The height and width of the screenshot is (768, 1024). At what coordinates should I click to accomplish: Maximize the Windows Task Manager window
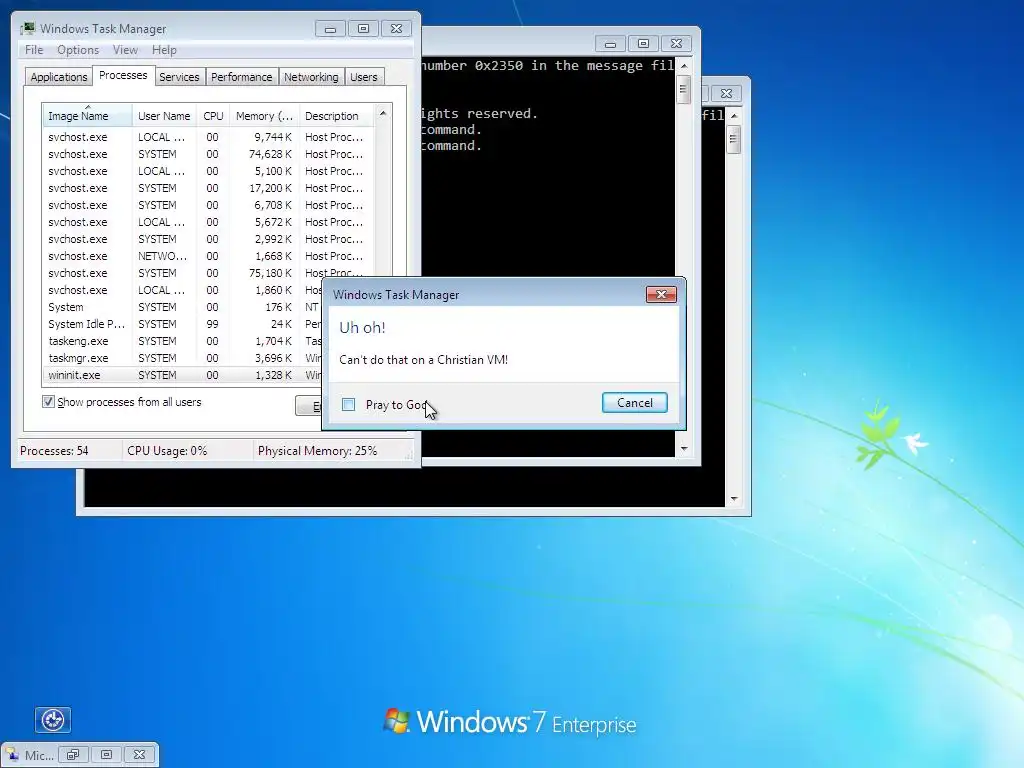363,29
